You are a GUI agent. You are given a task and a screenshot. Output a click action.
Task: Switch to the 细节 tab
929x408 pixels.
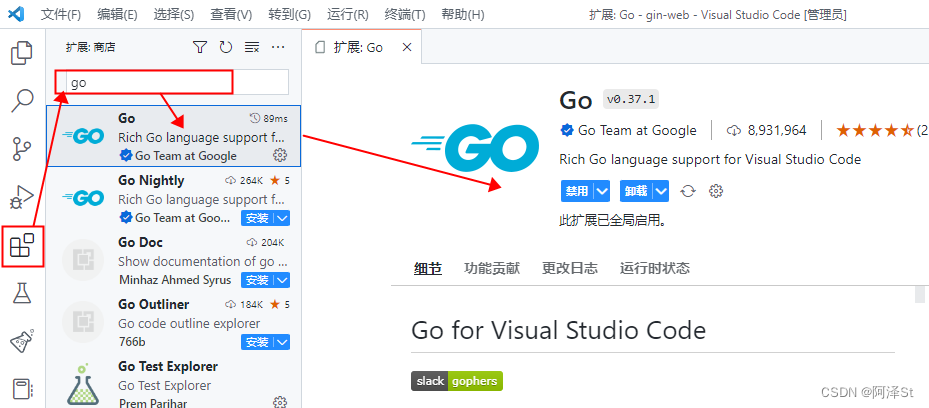[x=428, y=268]
